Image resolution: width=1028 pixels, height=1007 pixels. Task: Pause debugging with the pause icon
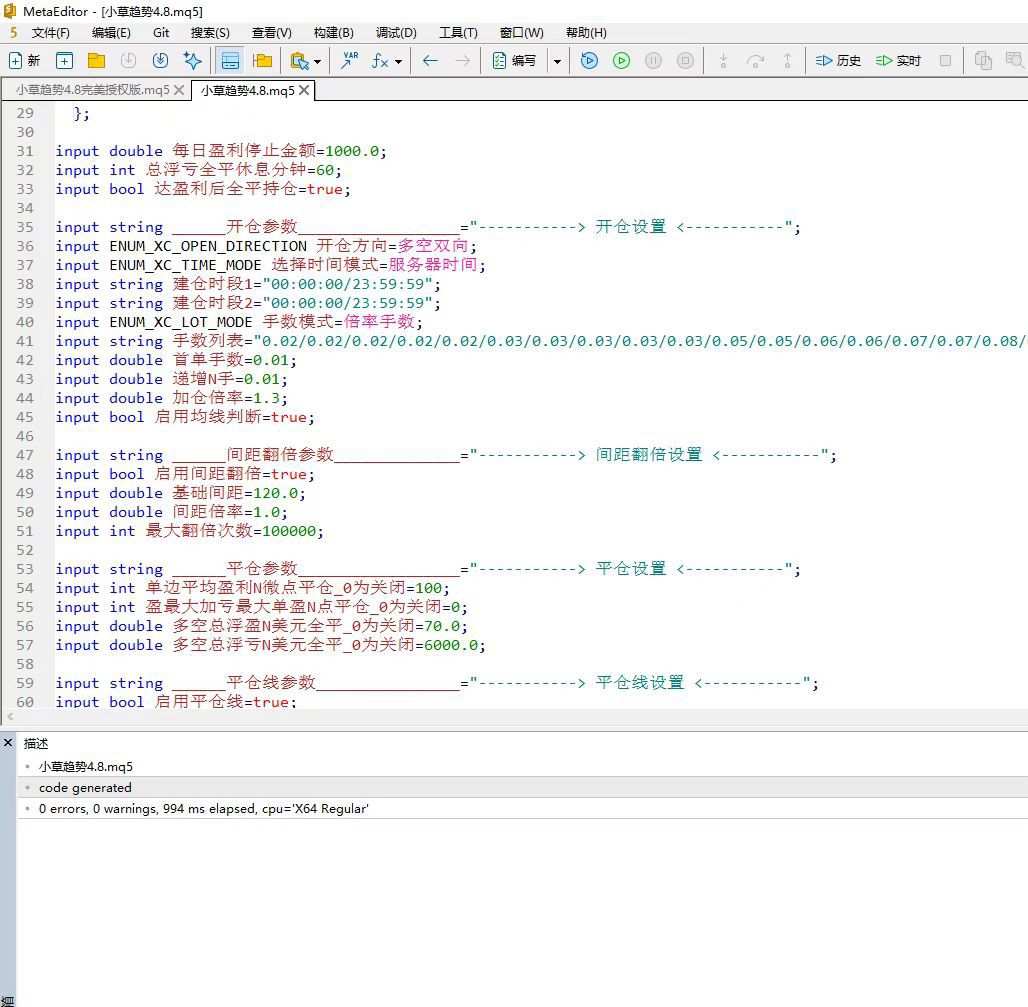[x=654, y=61]
